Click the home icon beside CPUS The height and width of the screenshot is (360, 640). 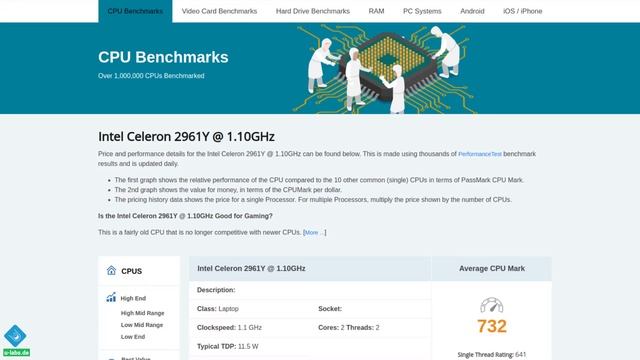tap(111, 270)
